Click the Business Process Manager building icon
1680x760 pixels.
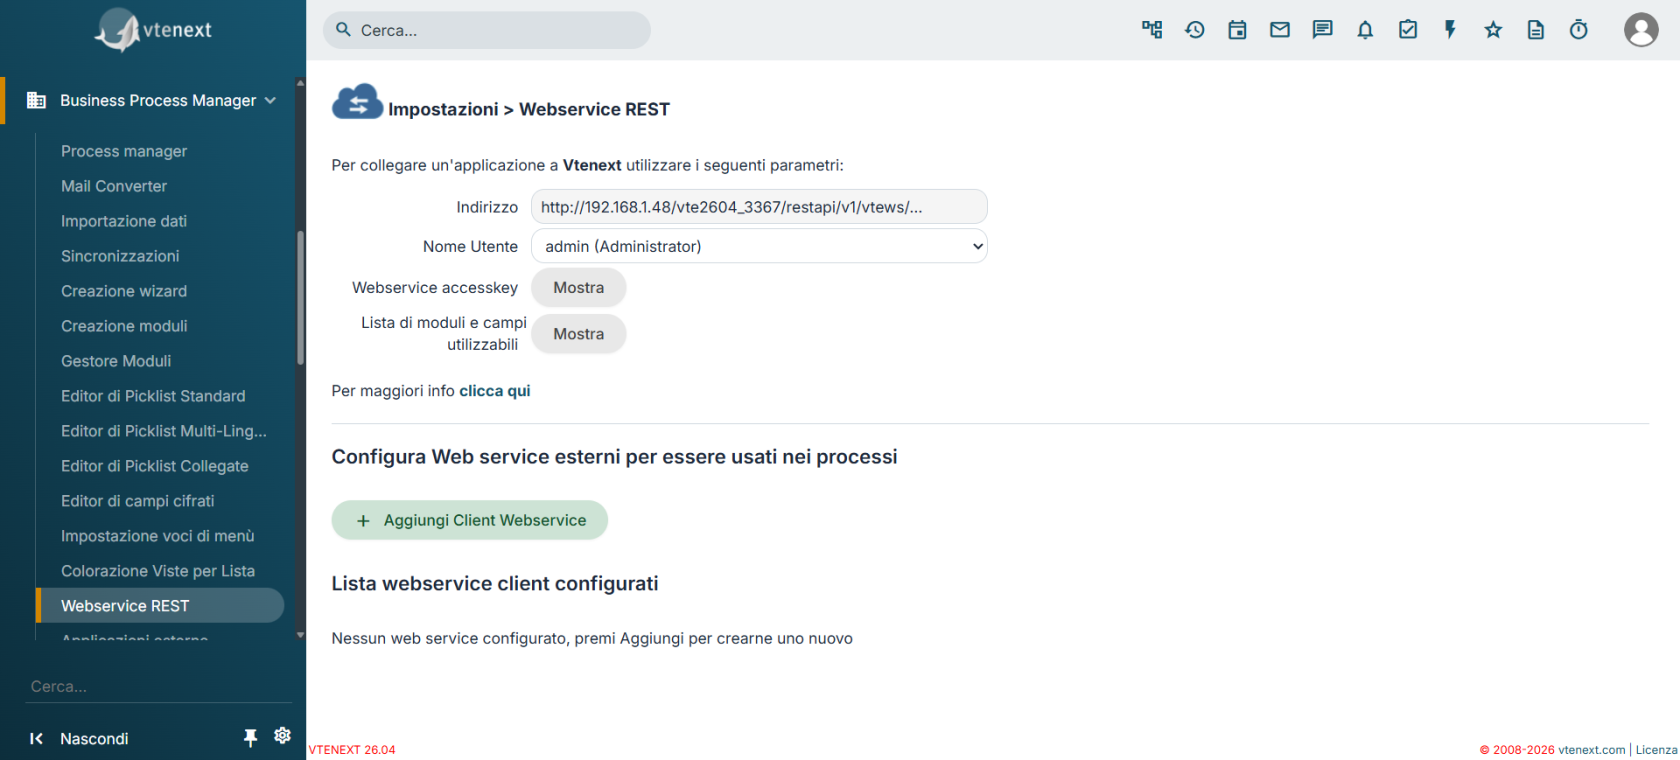37,100
